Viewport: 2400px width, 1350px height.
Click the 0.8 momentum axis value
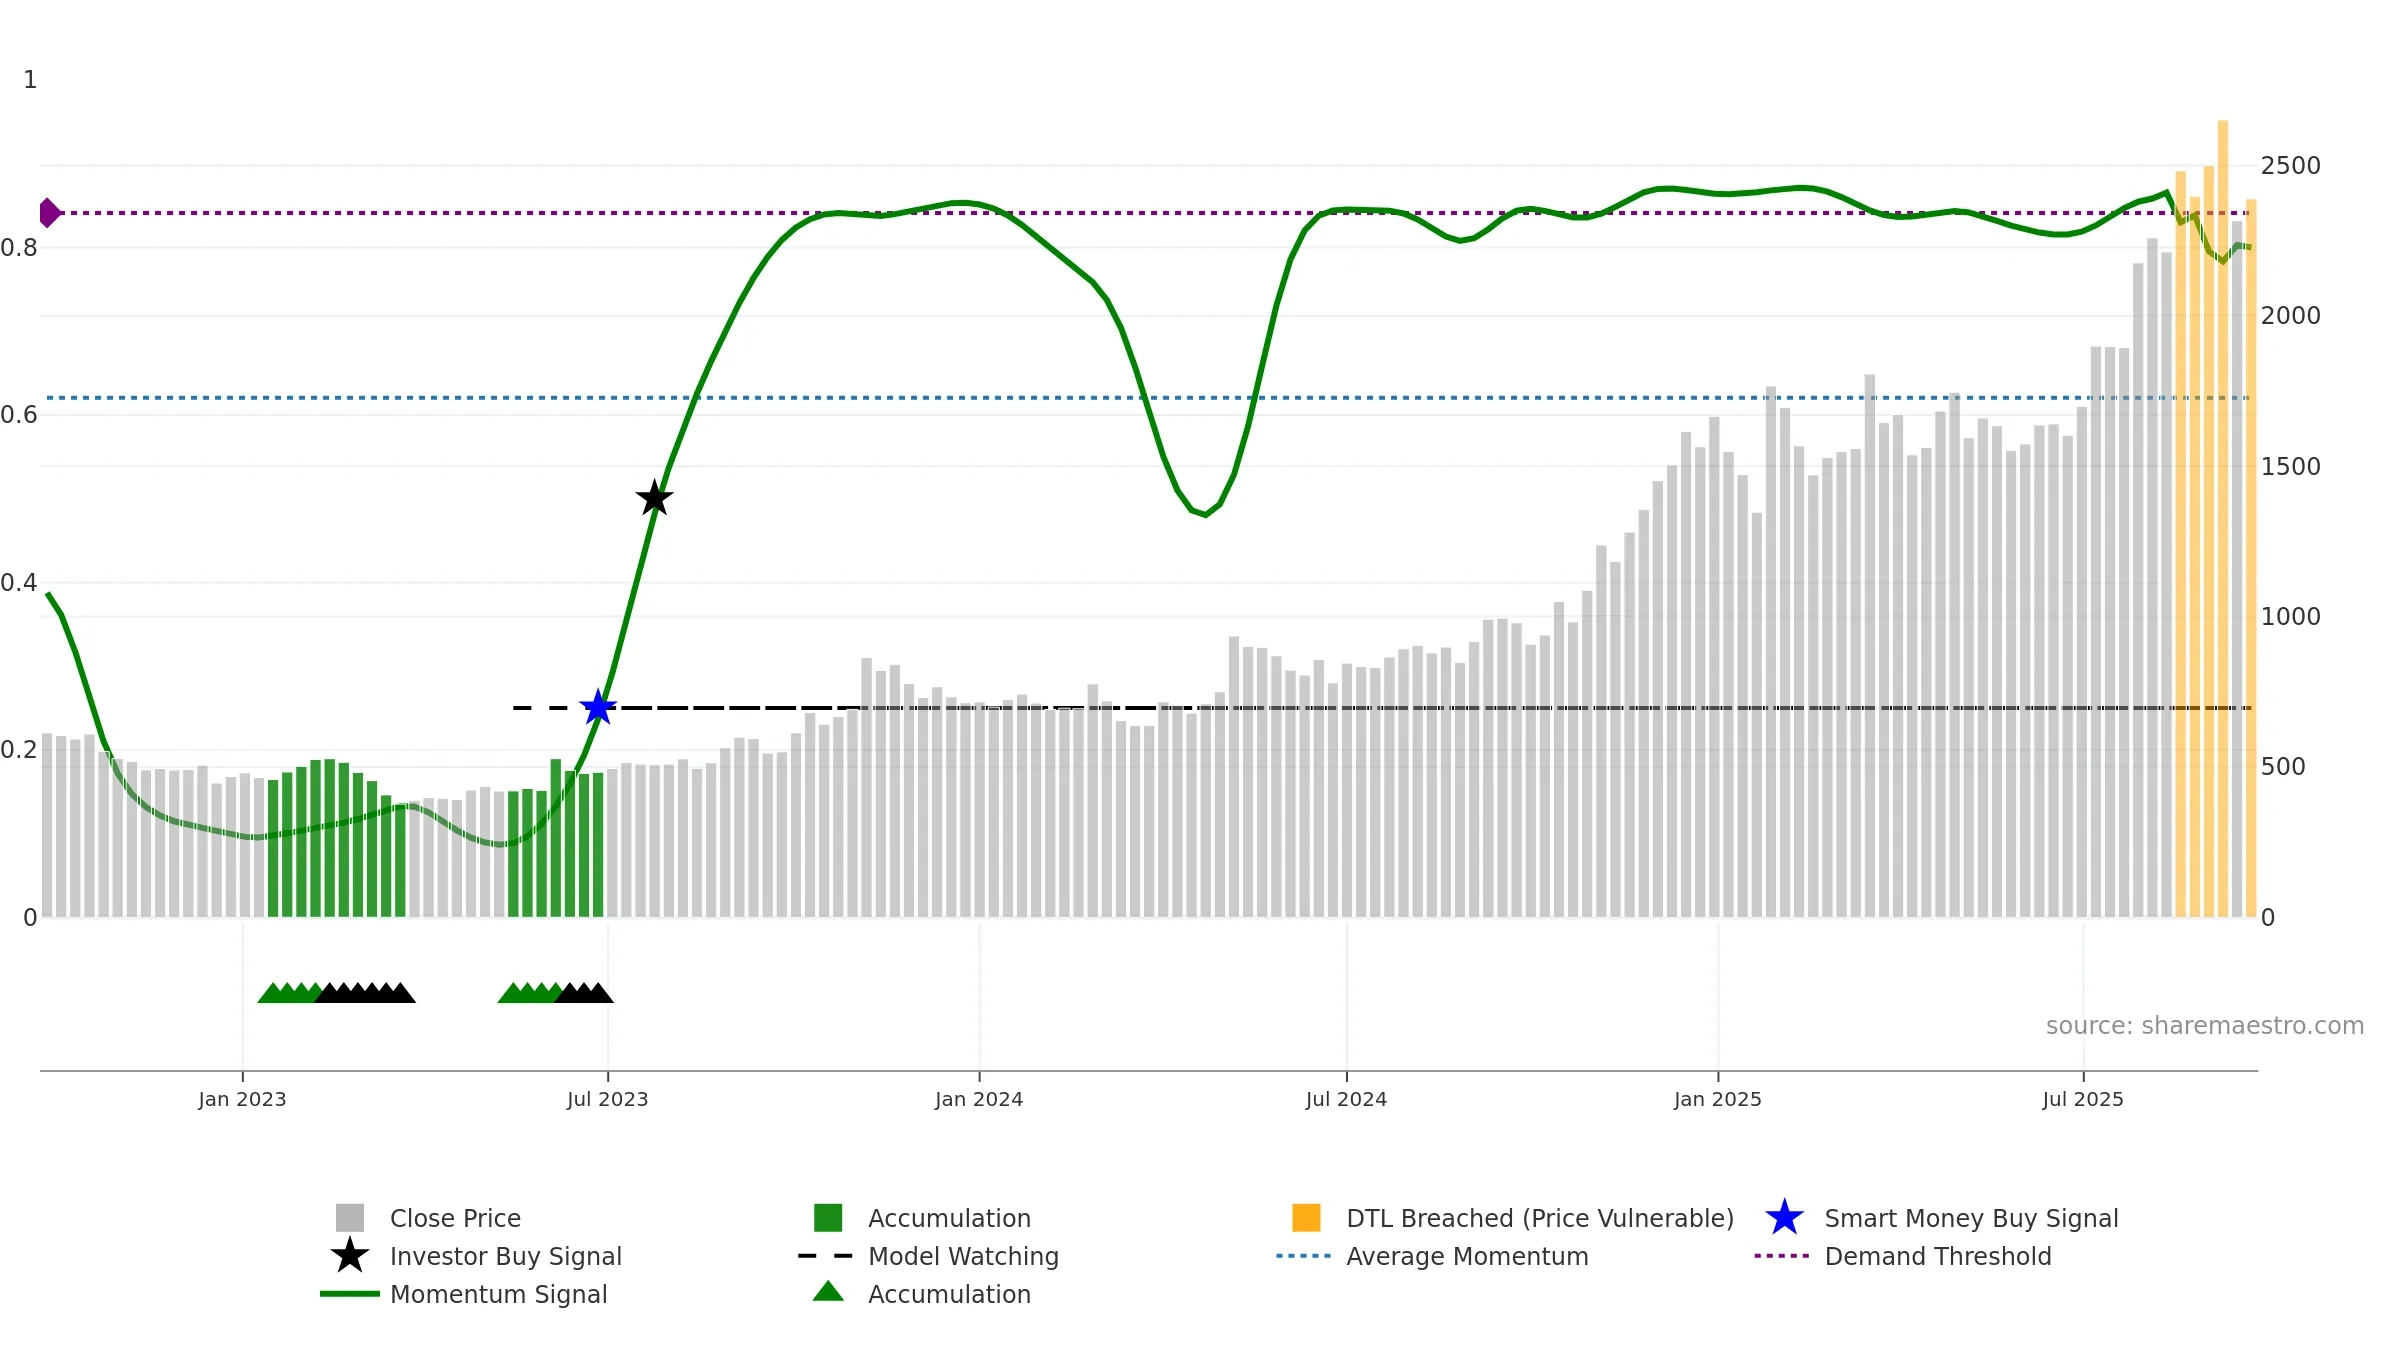[x=19, y=247]
